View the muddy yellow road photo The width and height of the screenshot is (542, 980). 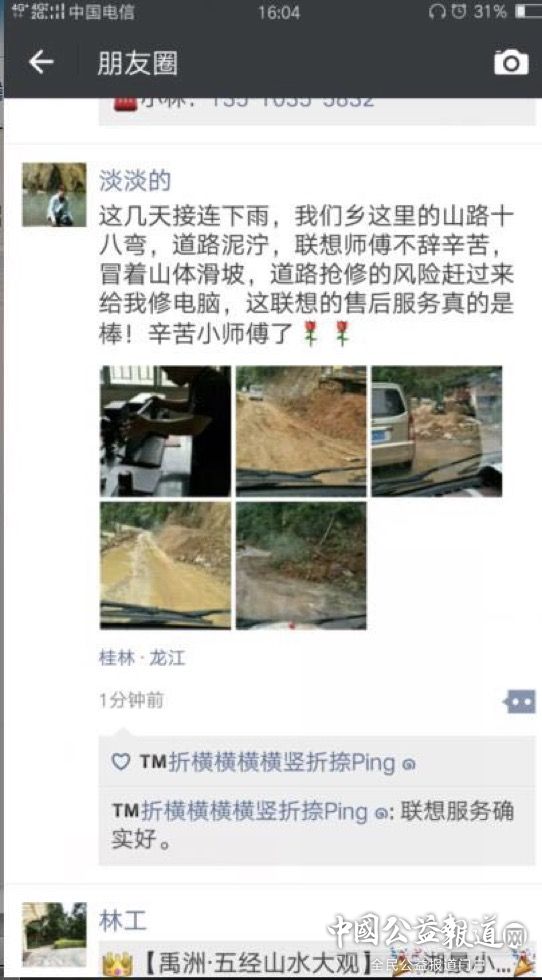pos(165,565)
